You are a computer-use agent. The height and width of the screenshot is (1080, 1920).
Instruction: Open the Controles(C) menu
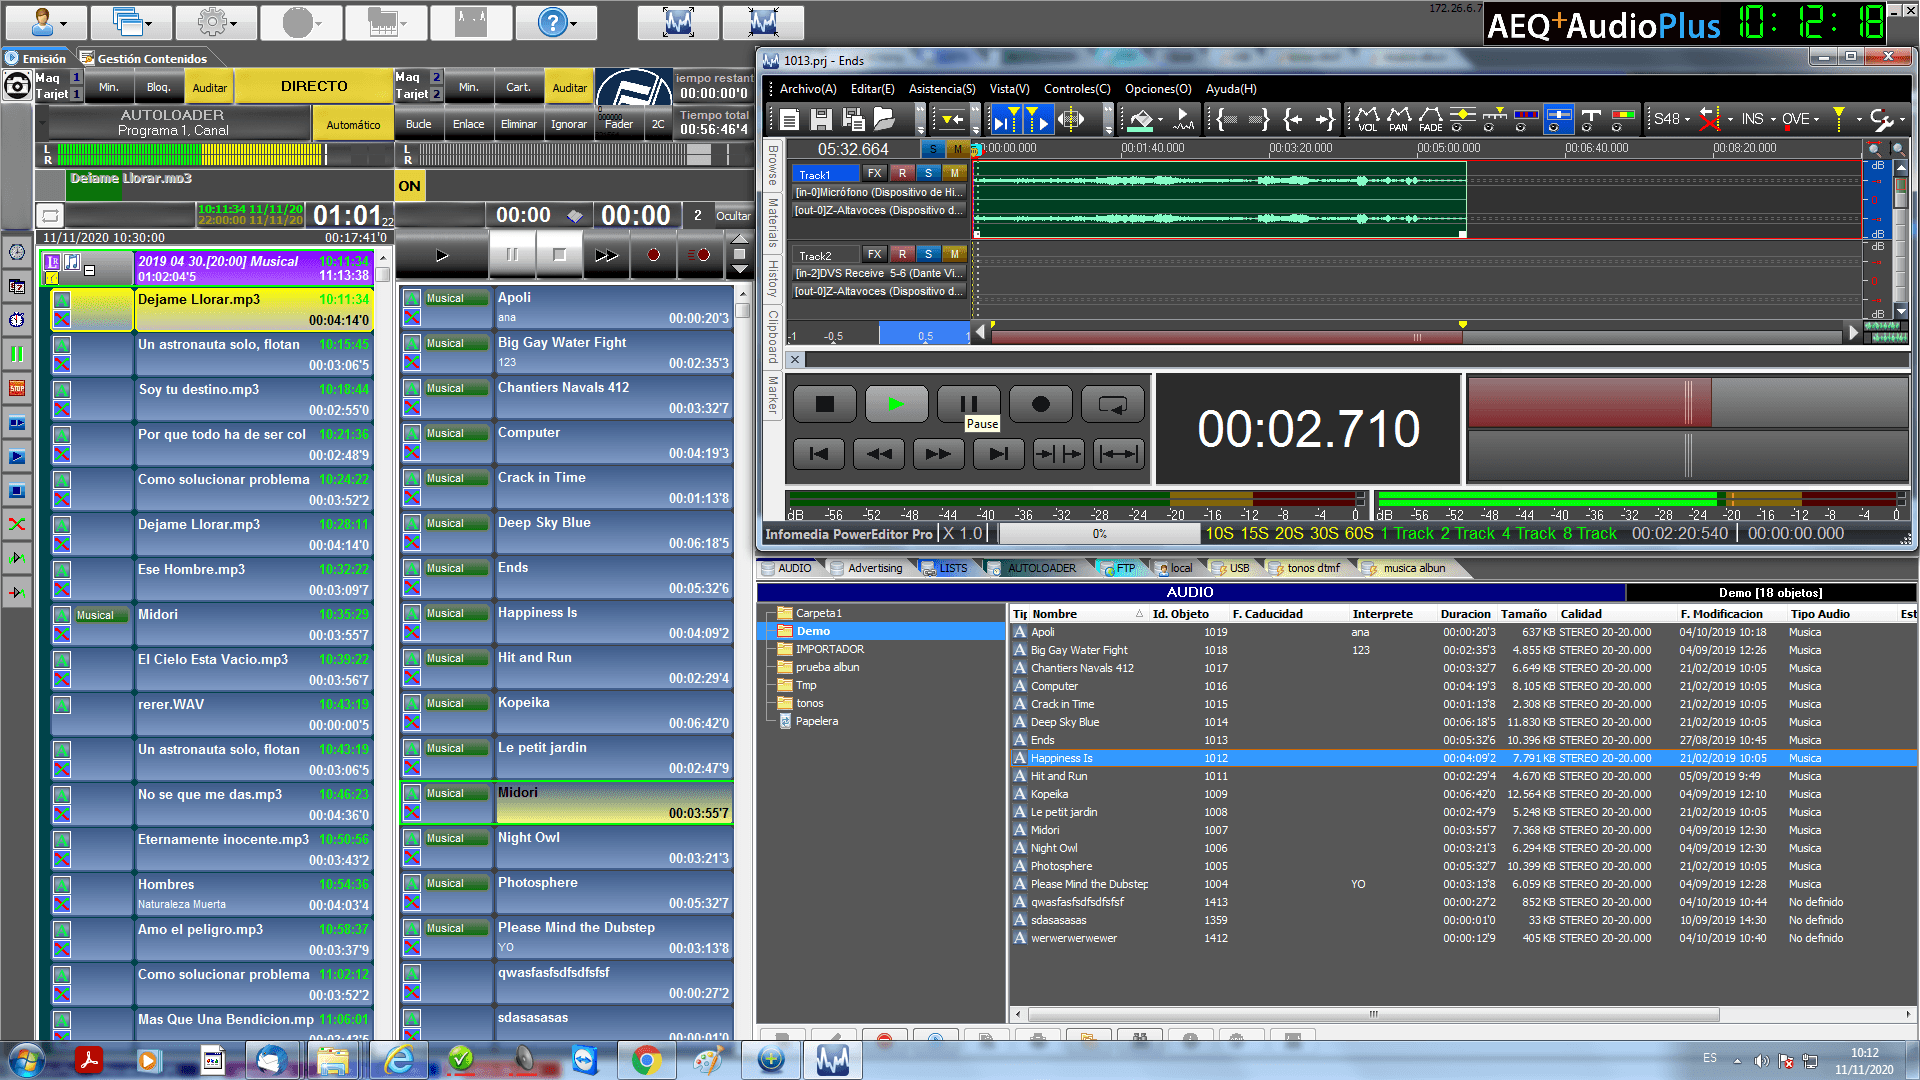[1077, 89]
